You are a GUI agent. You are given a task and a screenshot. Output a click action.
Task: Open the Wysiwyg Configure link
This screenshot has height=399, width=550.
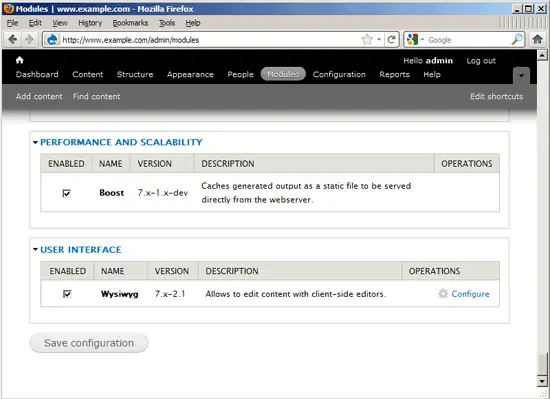pyautogui.click(x=470, y=294)
